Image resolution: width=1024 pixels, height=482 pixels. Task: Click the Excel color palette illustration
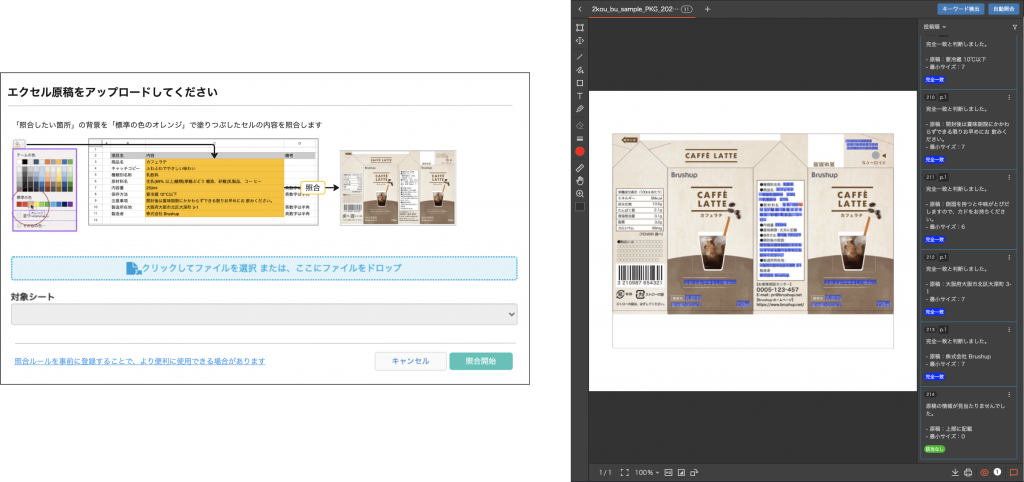pos(45,189)
